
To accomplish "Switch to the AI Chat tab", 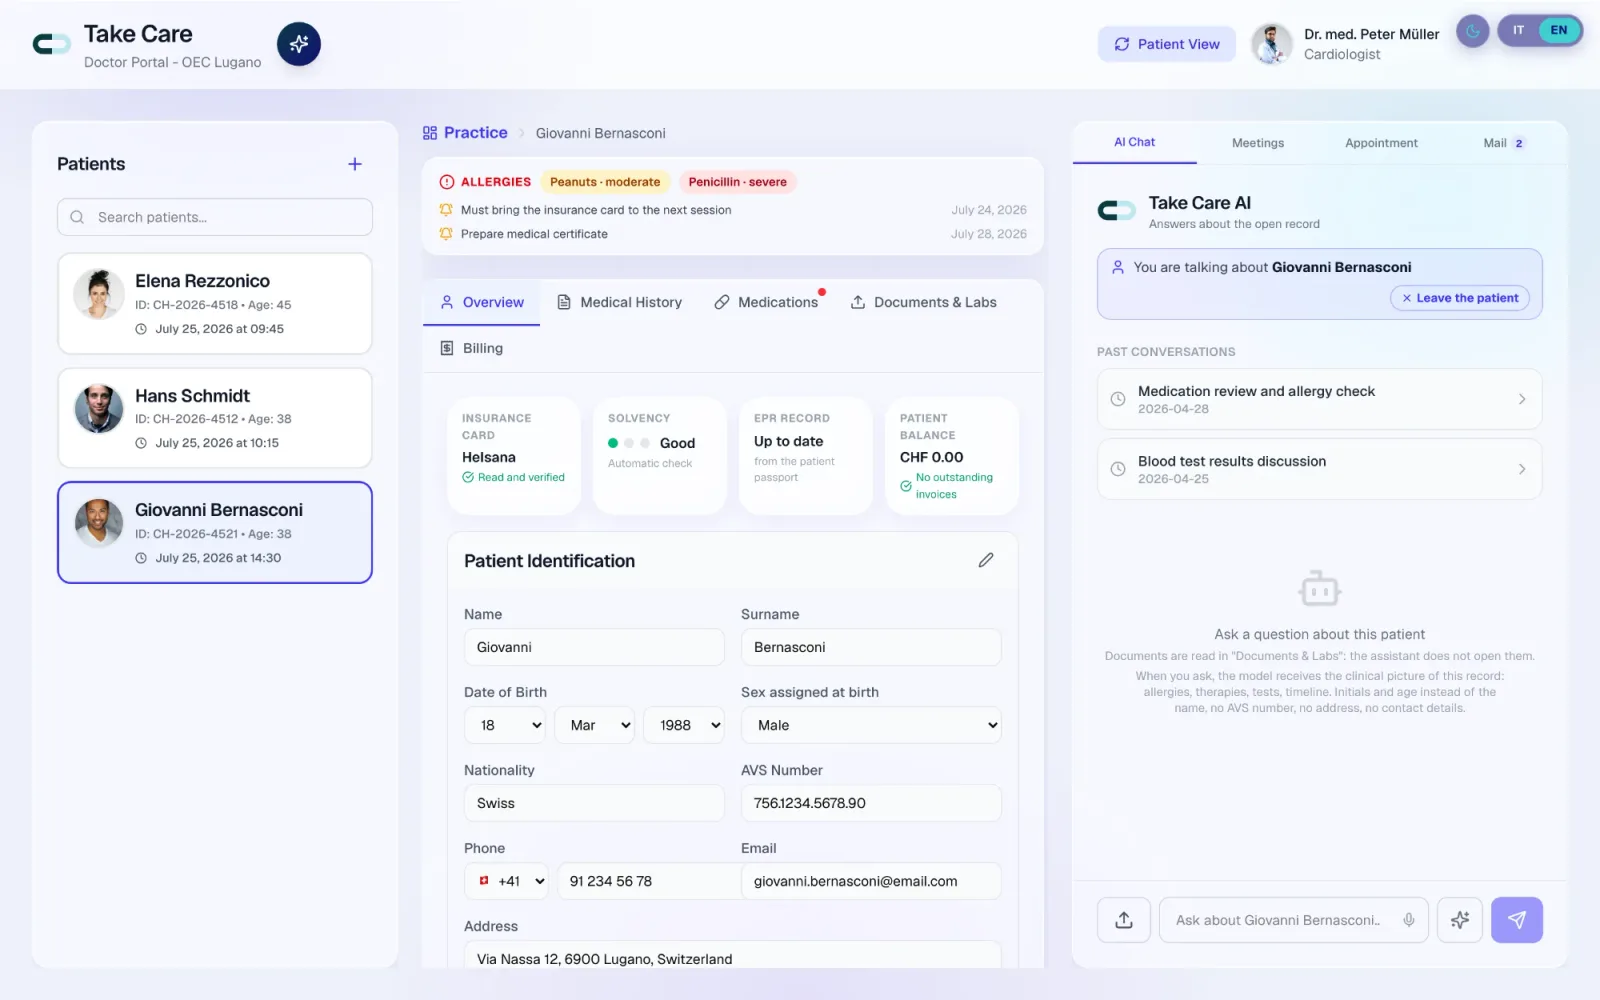I will (x=1135, y=142).
